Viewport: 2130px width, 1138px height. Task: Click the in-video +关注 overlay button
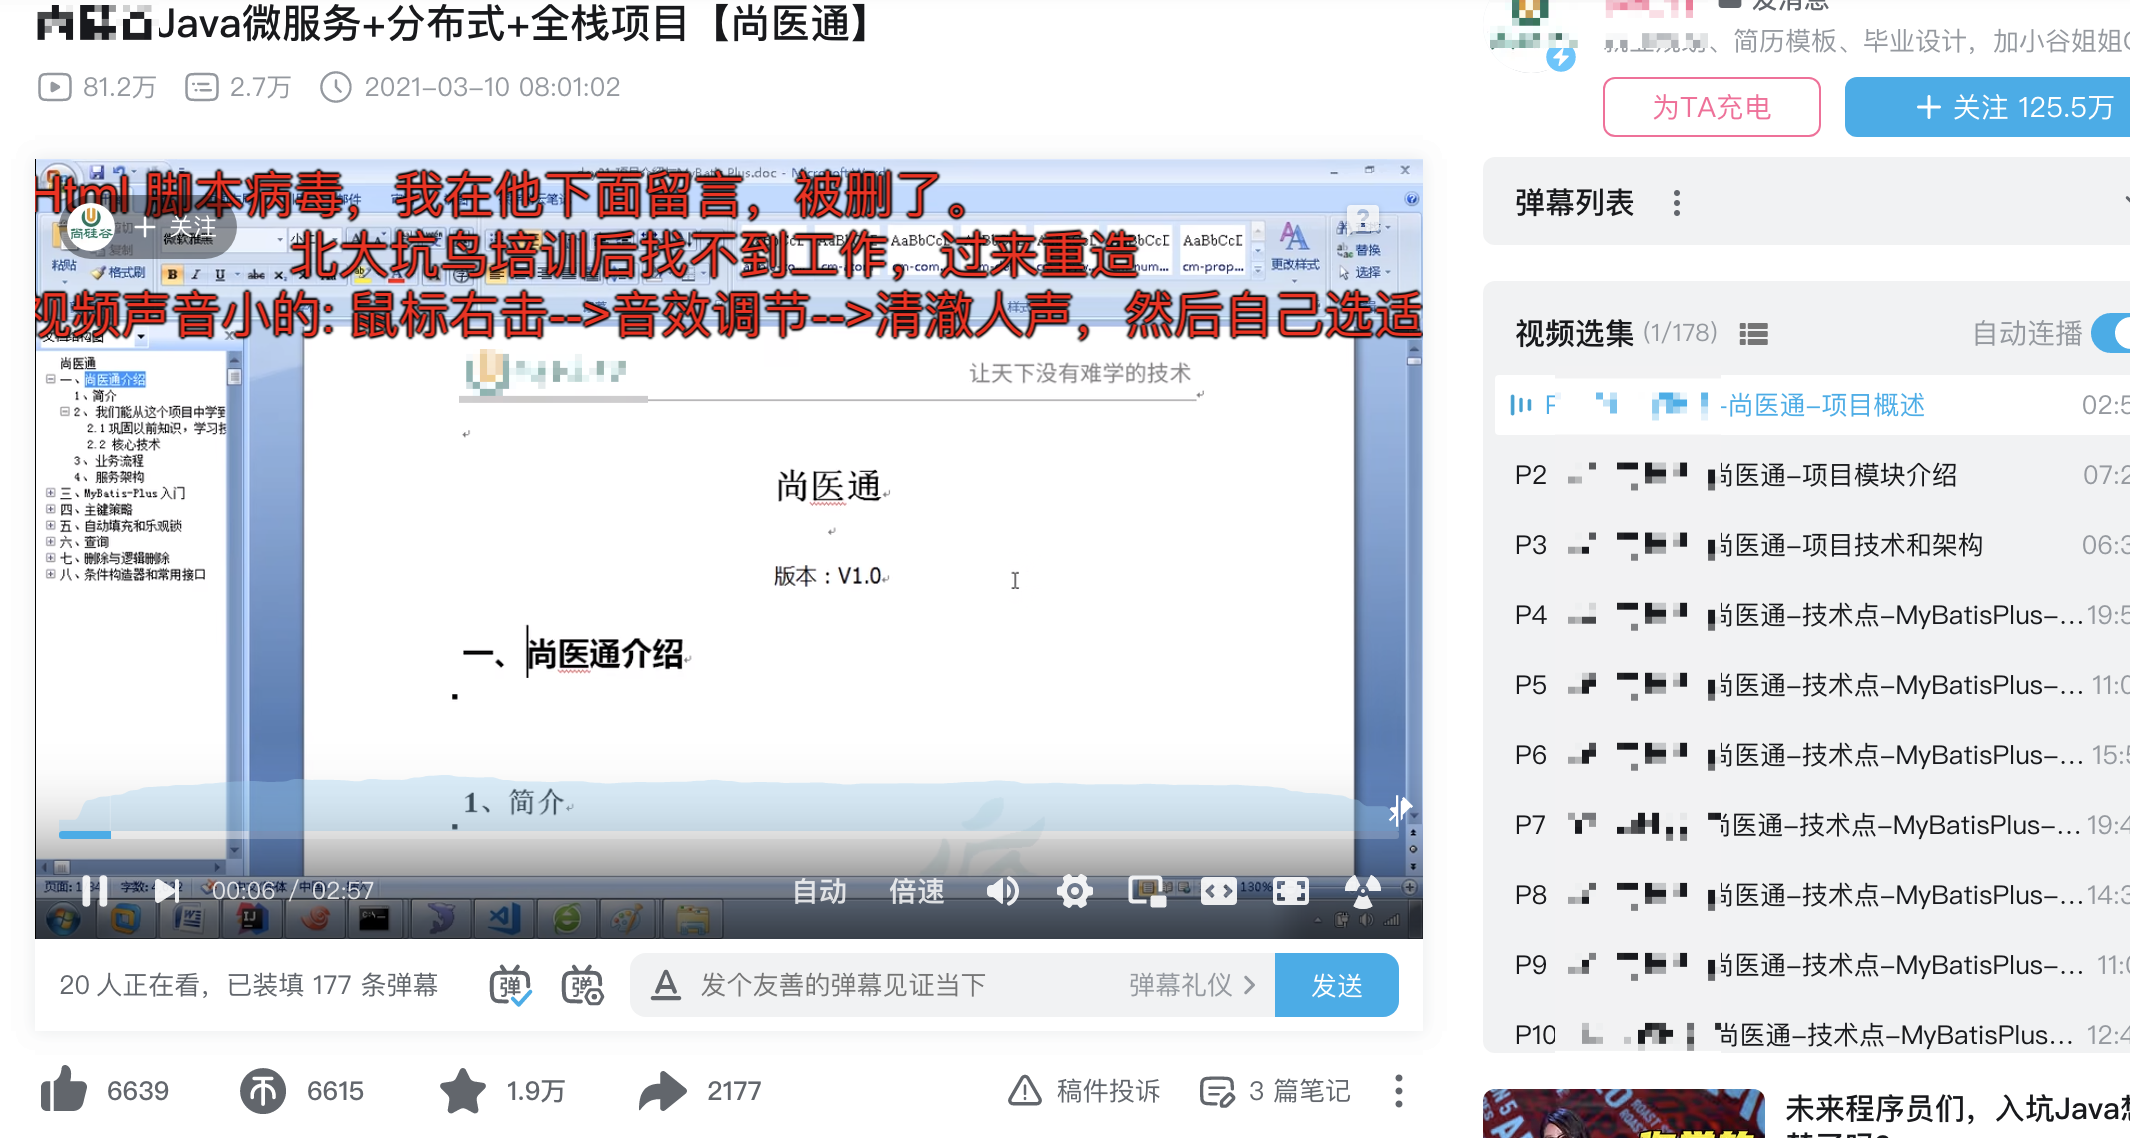click(176, 228)
